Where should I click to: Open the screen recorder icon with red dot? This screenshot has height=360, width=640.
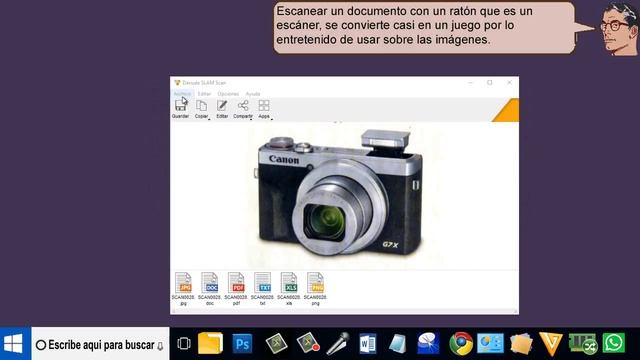pyautogui.click(x=308, y=343)
